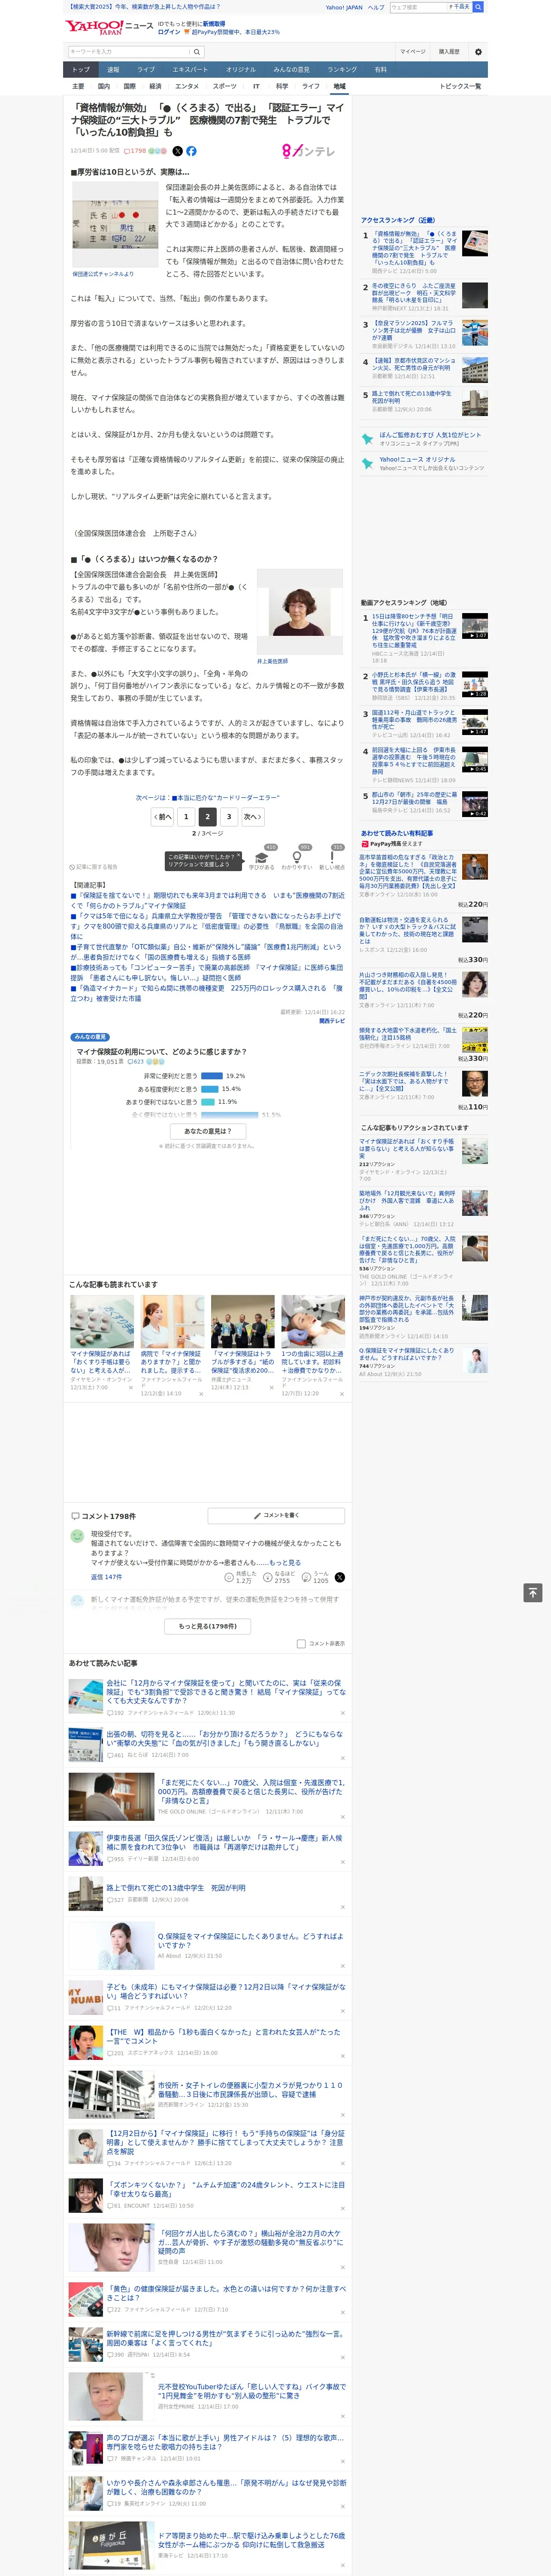This screenshot has width=551, height=2576.
Task: Open article 伊東市長選「田久保氏ゾンビ復活」
Action: click(224, 1842)
